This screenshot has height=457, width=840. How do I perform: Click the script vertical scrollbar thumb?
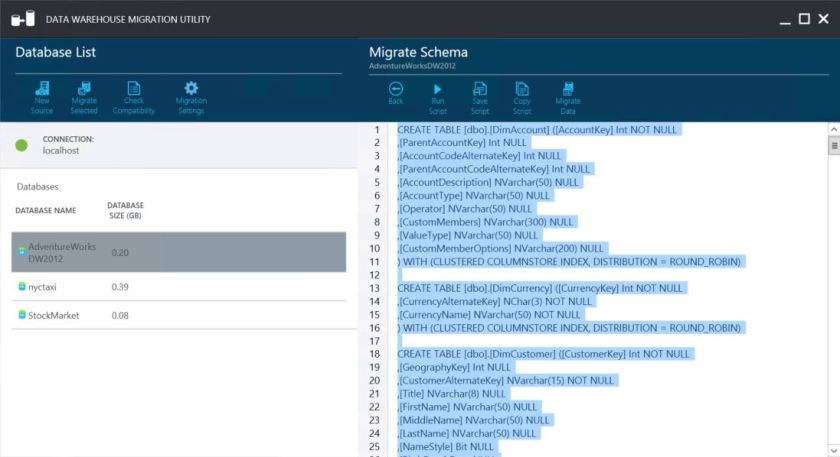[x=834, y=145]
